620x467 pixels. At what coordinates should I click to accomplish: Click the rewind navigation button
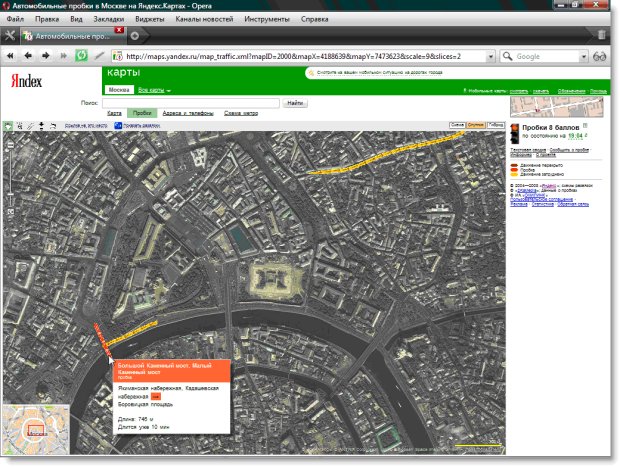[10, 56]
